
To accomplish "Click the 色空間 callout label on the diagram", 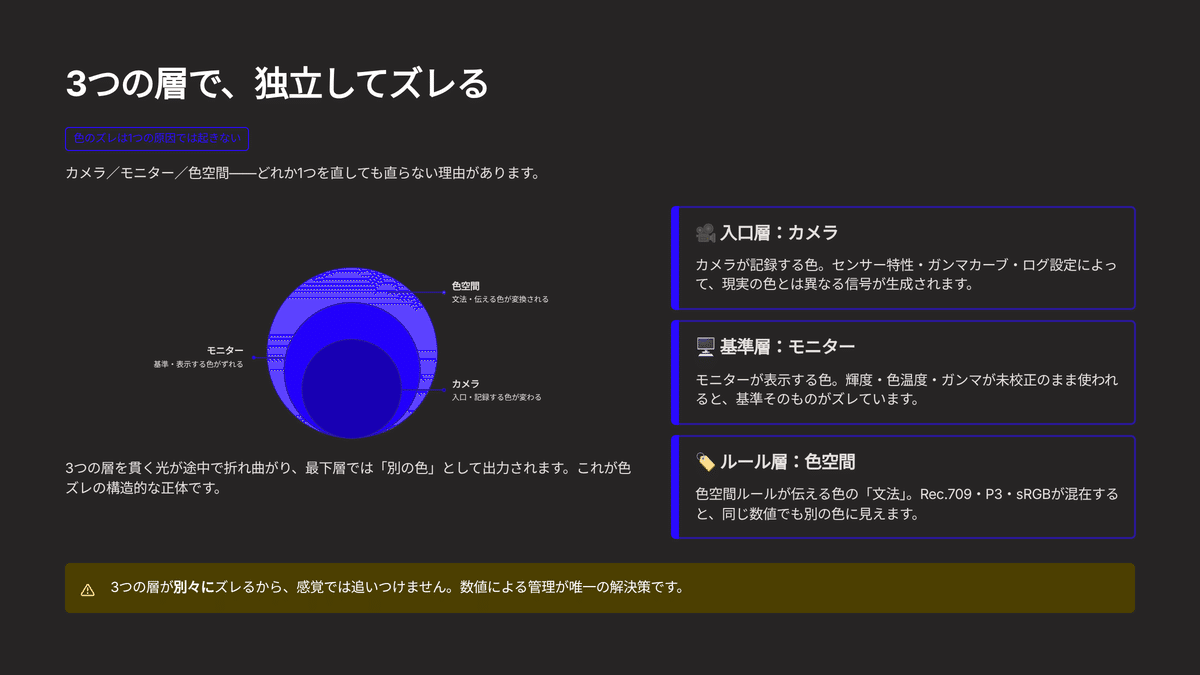I will point(466,285).
